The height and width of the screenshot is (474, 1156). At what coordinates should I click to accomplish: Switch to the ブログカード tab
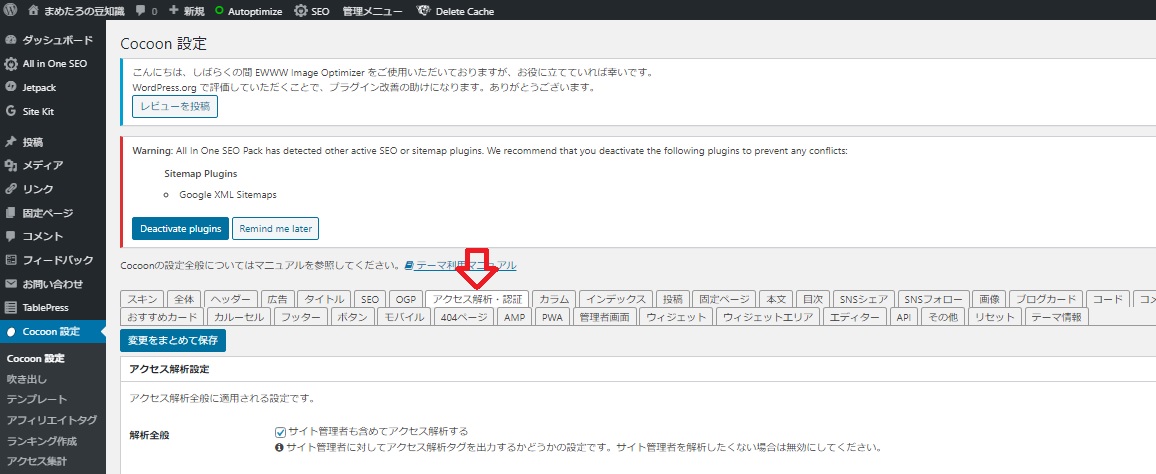click(1046, 299)
